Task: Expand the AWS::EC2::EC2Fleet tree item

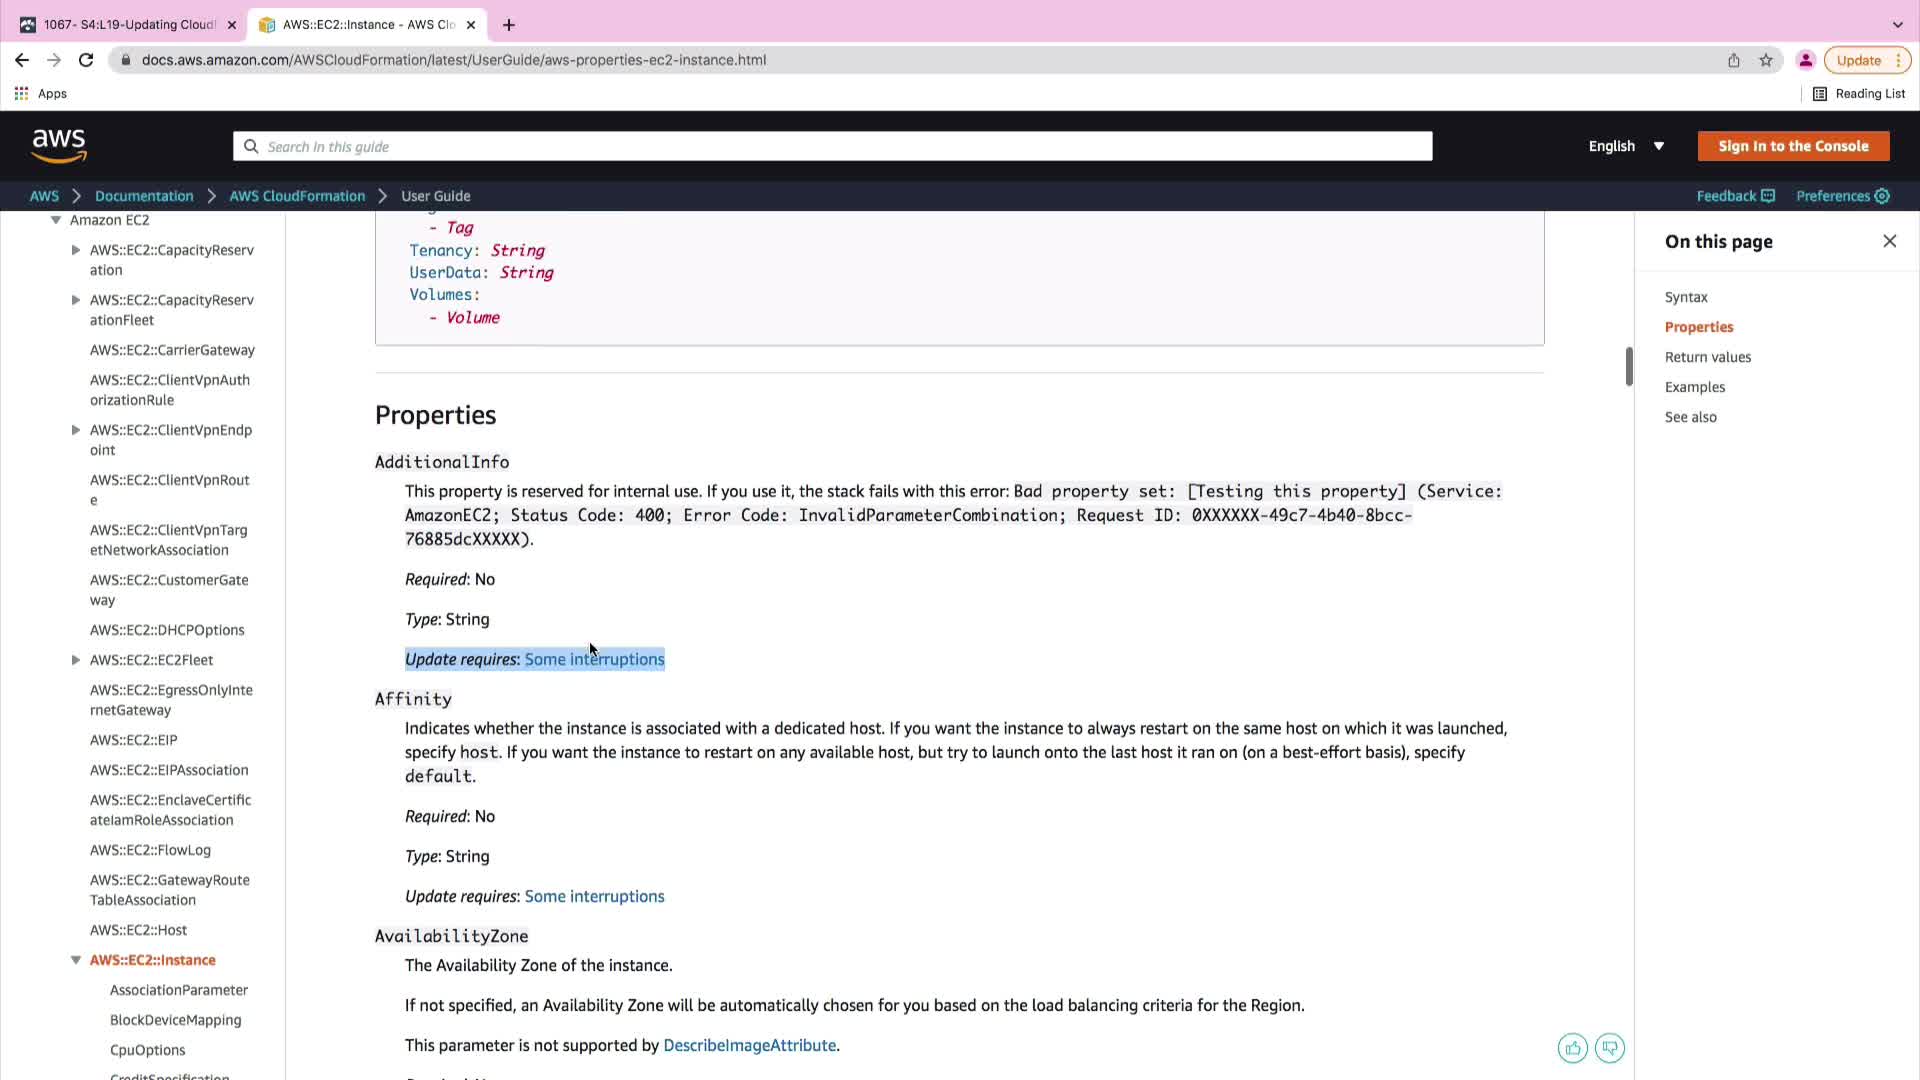Action: tap(76, 660)
